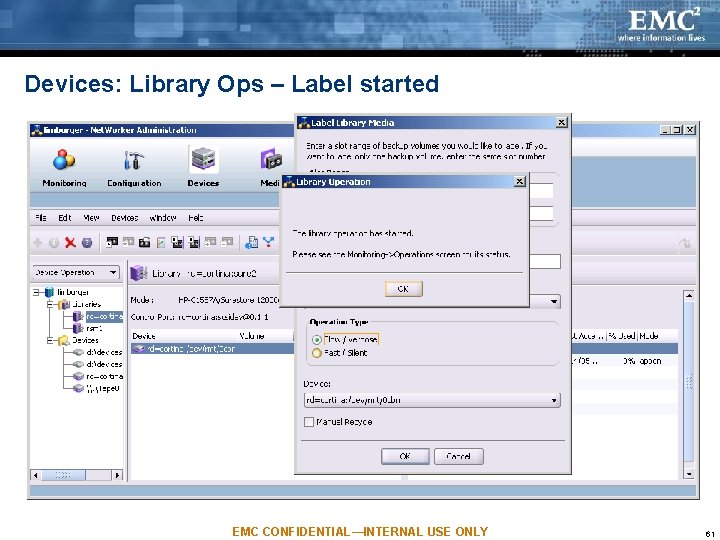Click the % Used column header
720x540 pixels.
coord(622,336)
